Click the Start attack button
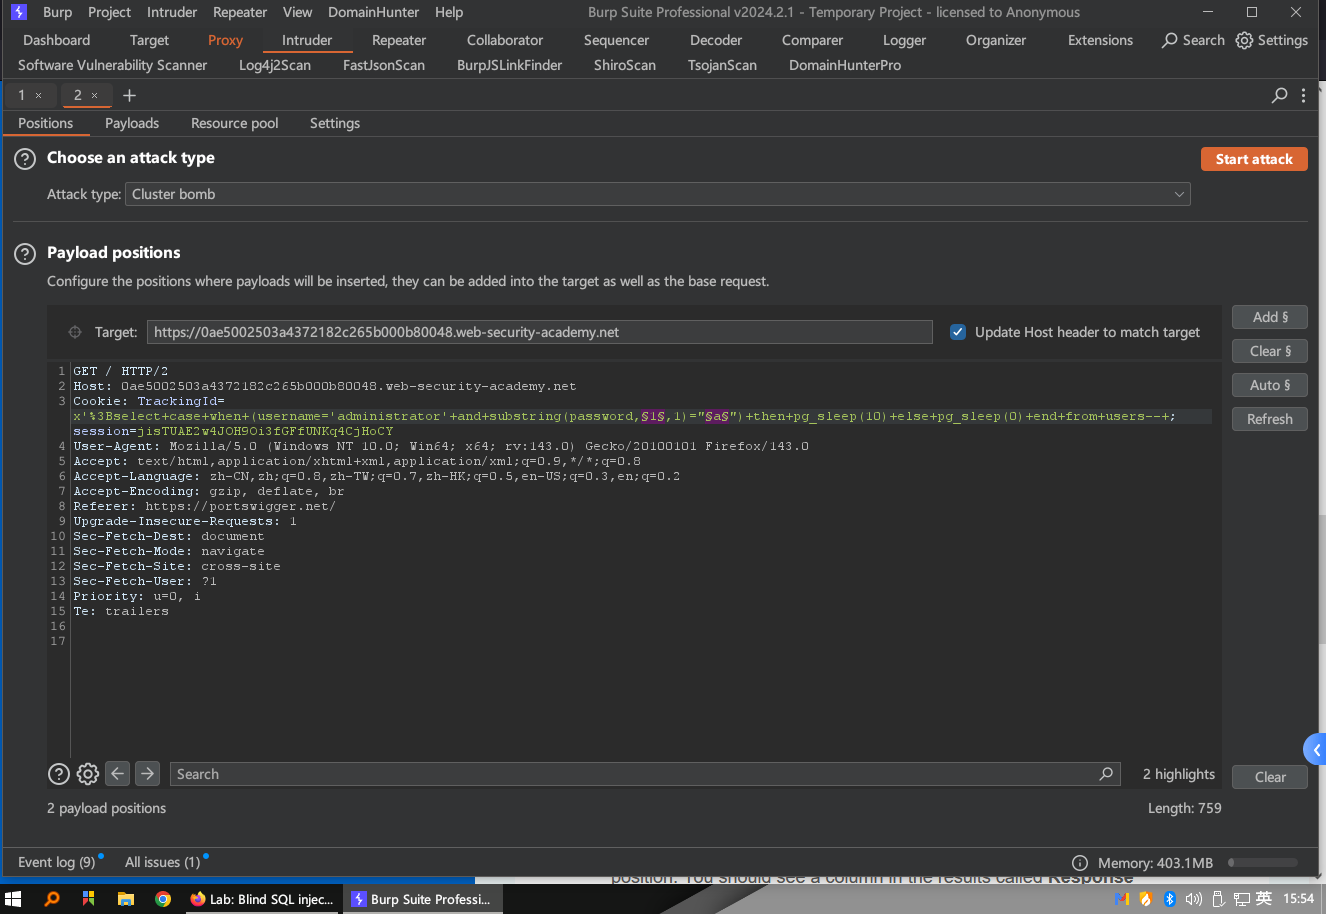1326x914 pixels. (x=1254, y=159)
